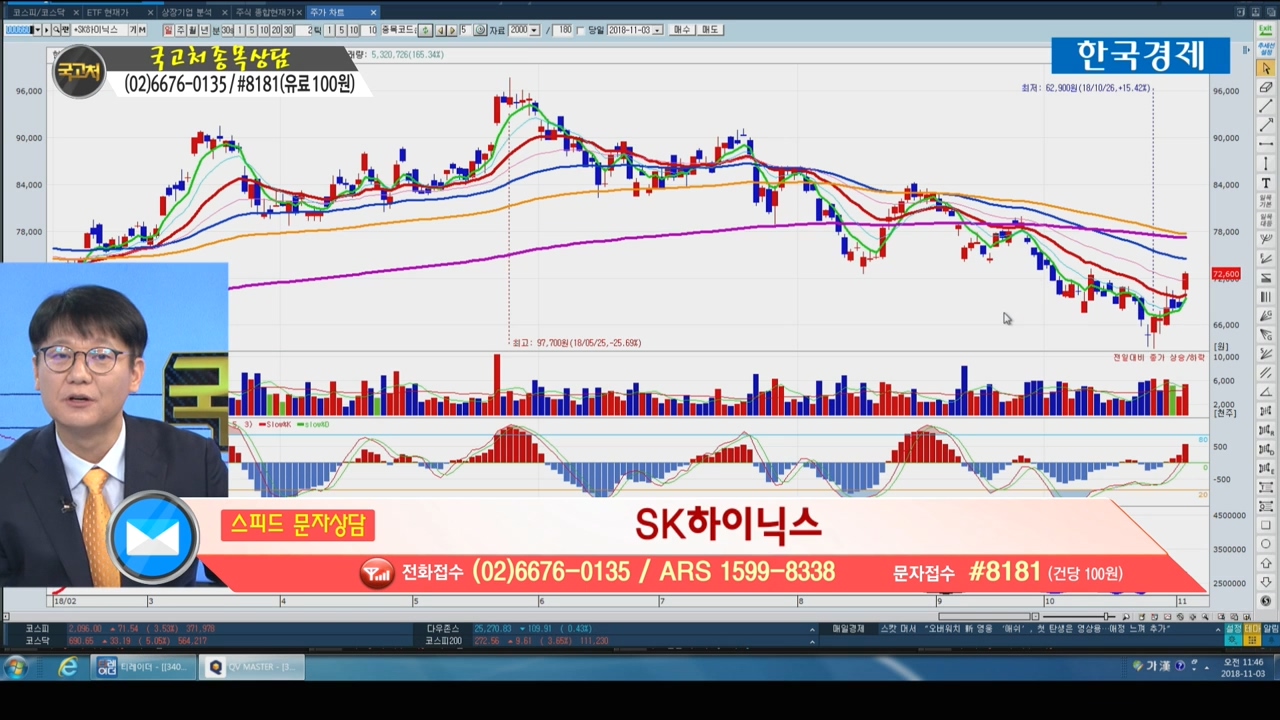
Task: Choose the vertical line drawing tool
Action: tap(1266, 163)
